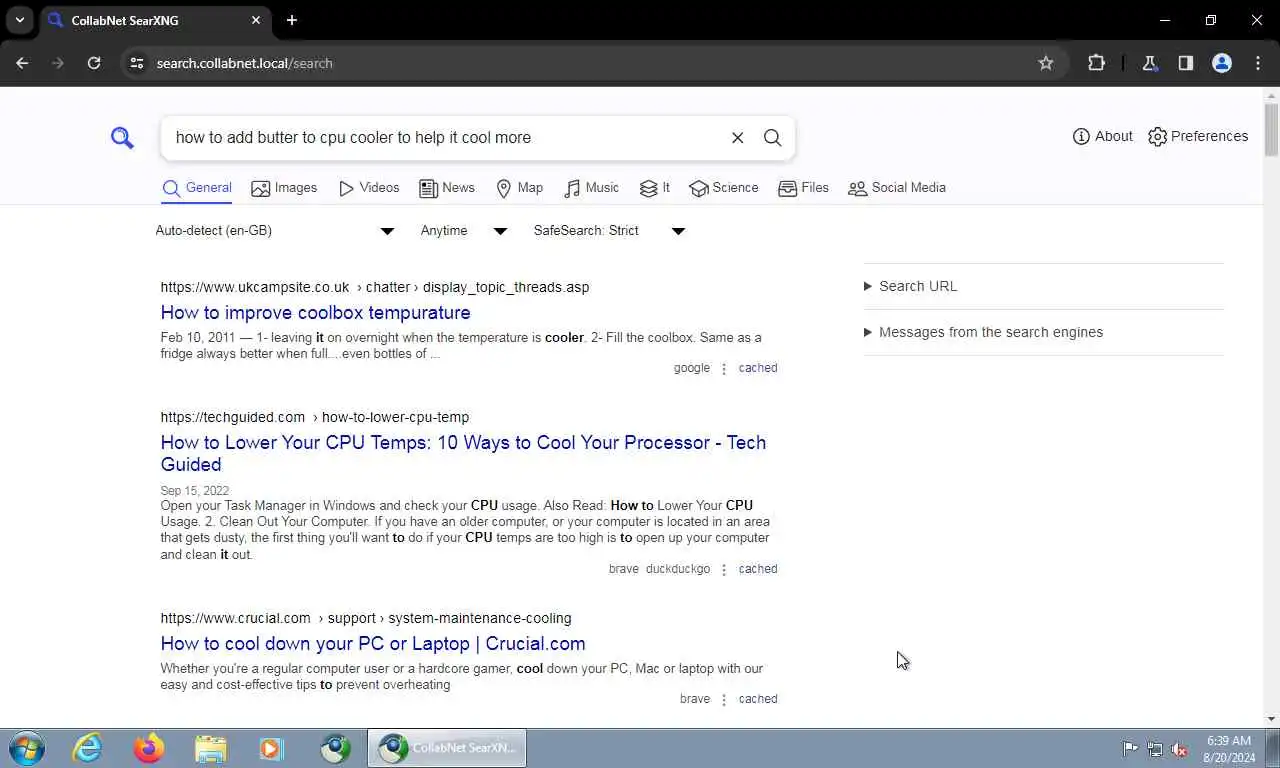Switch to Files tab
The width and height of the screenshot is (1280, 768).
point(803,188)
